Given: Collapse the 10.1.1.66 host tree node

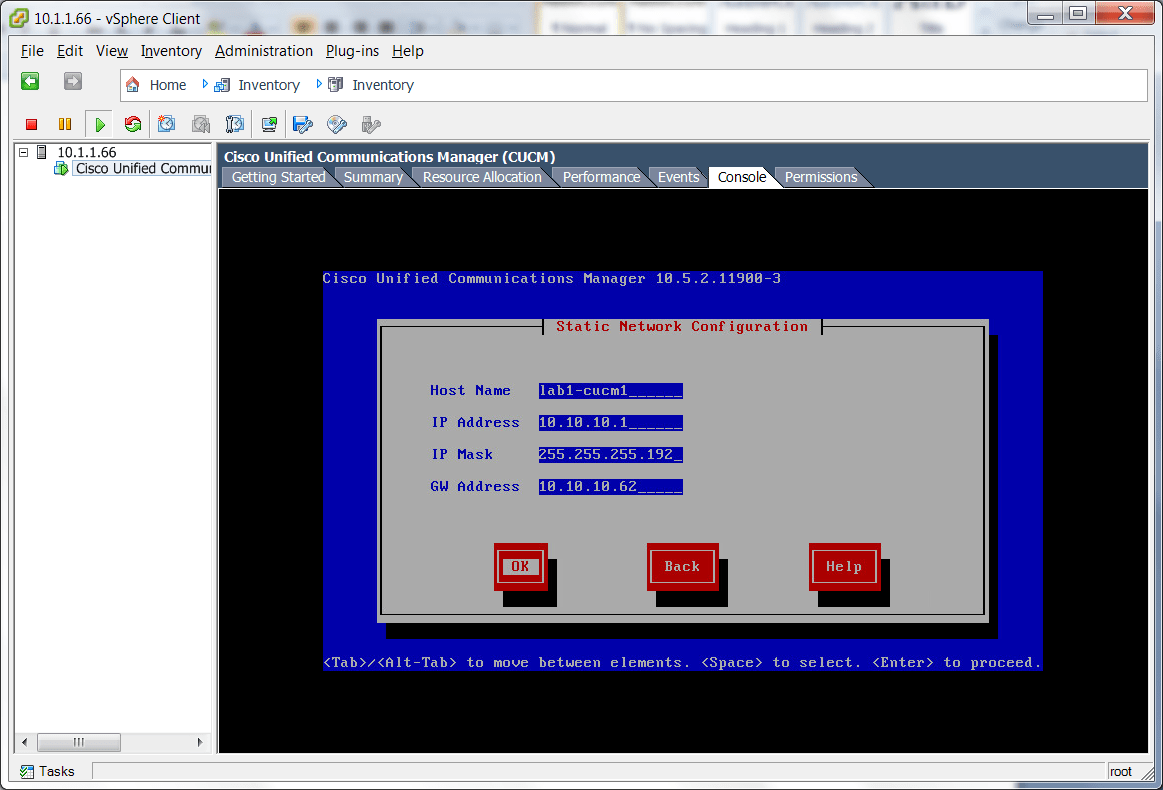Looking at the screenshot, I should click(24, 152).
